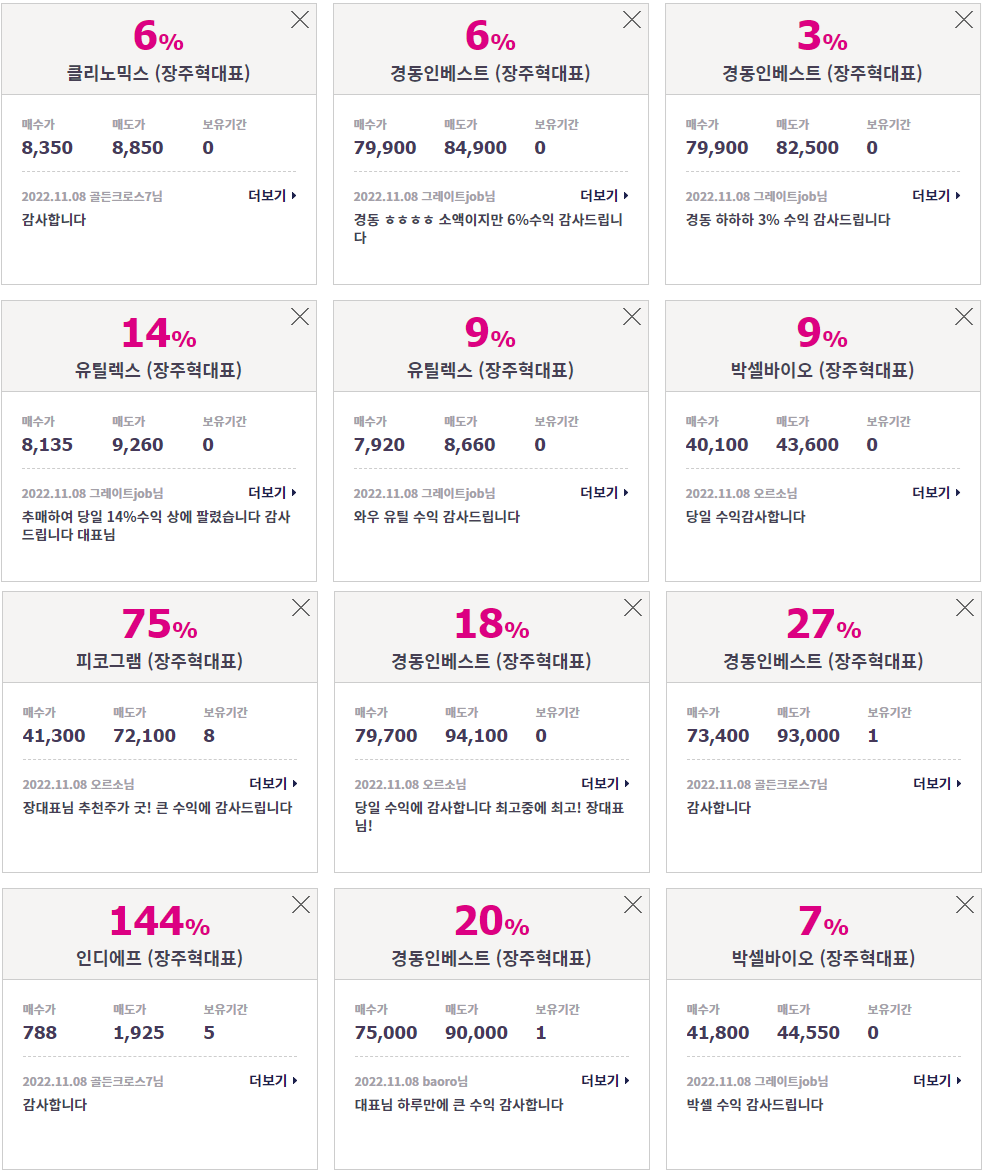Expand 더보기 on 박셀바이오 9% card
This screenshot has width=984, height=1172.
tap(936, 493)
